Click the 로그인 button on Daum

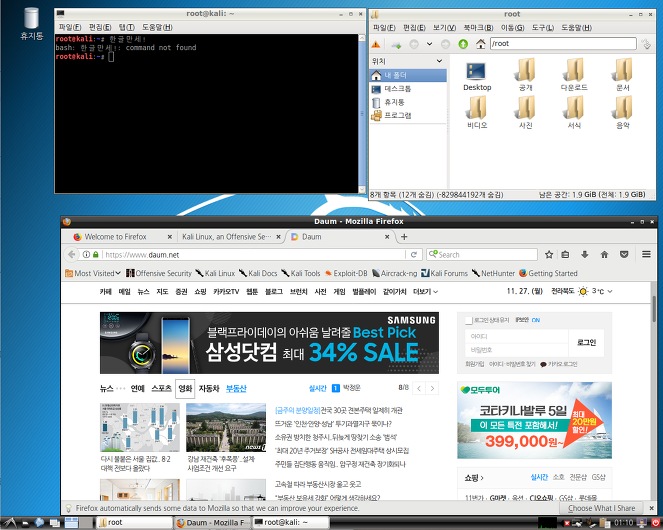pos(586,343)
